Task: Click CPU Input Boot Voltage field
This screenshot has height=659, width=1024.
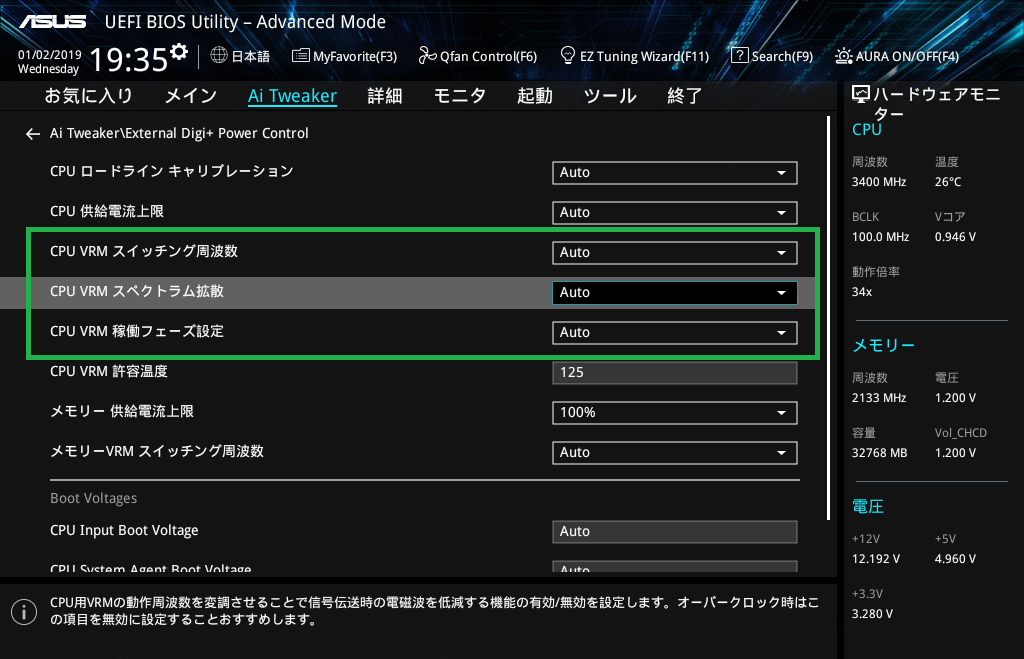Action: coord(675,532)
